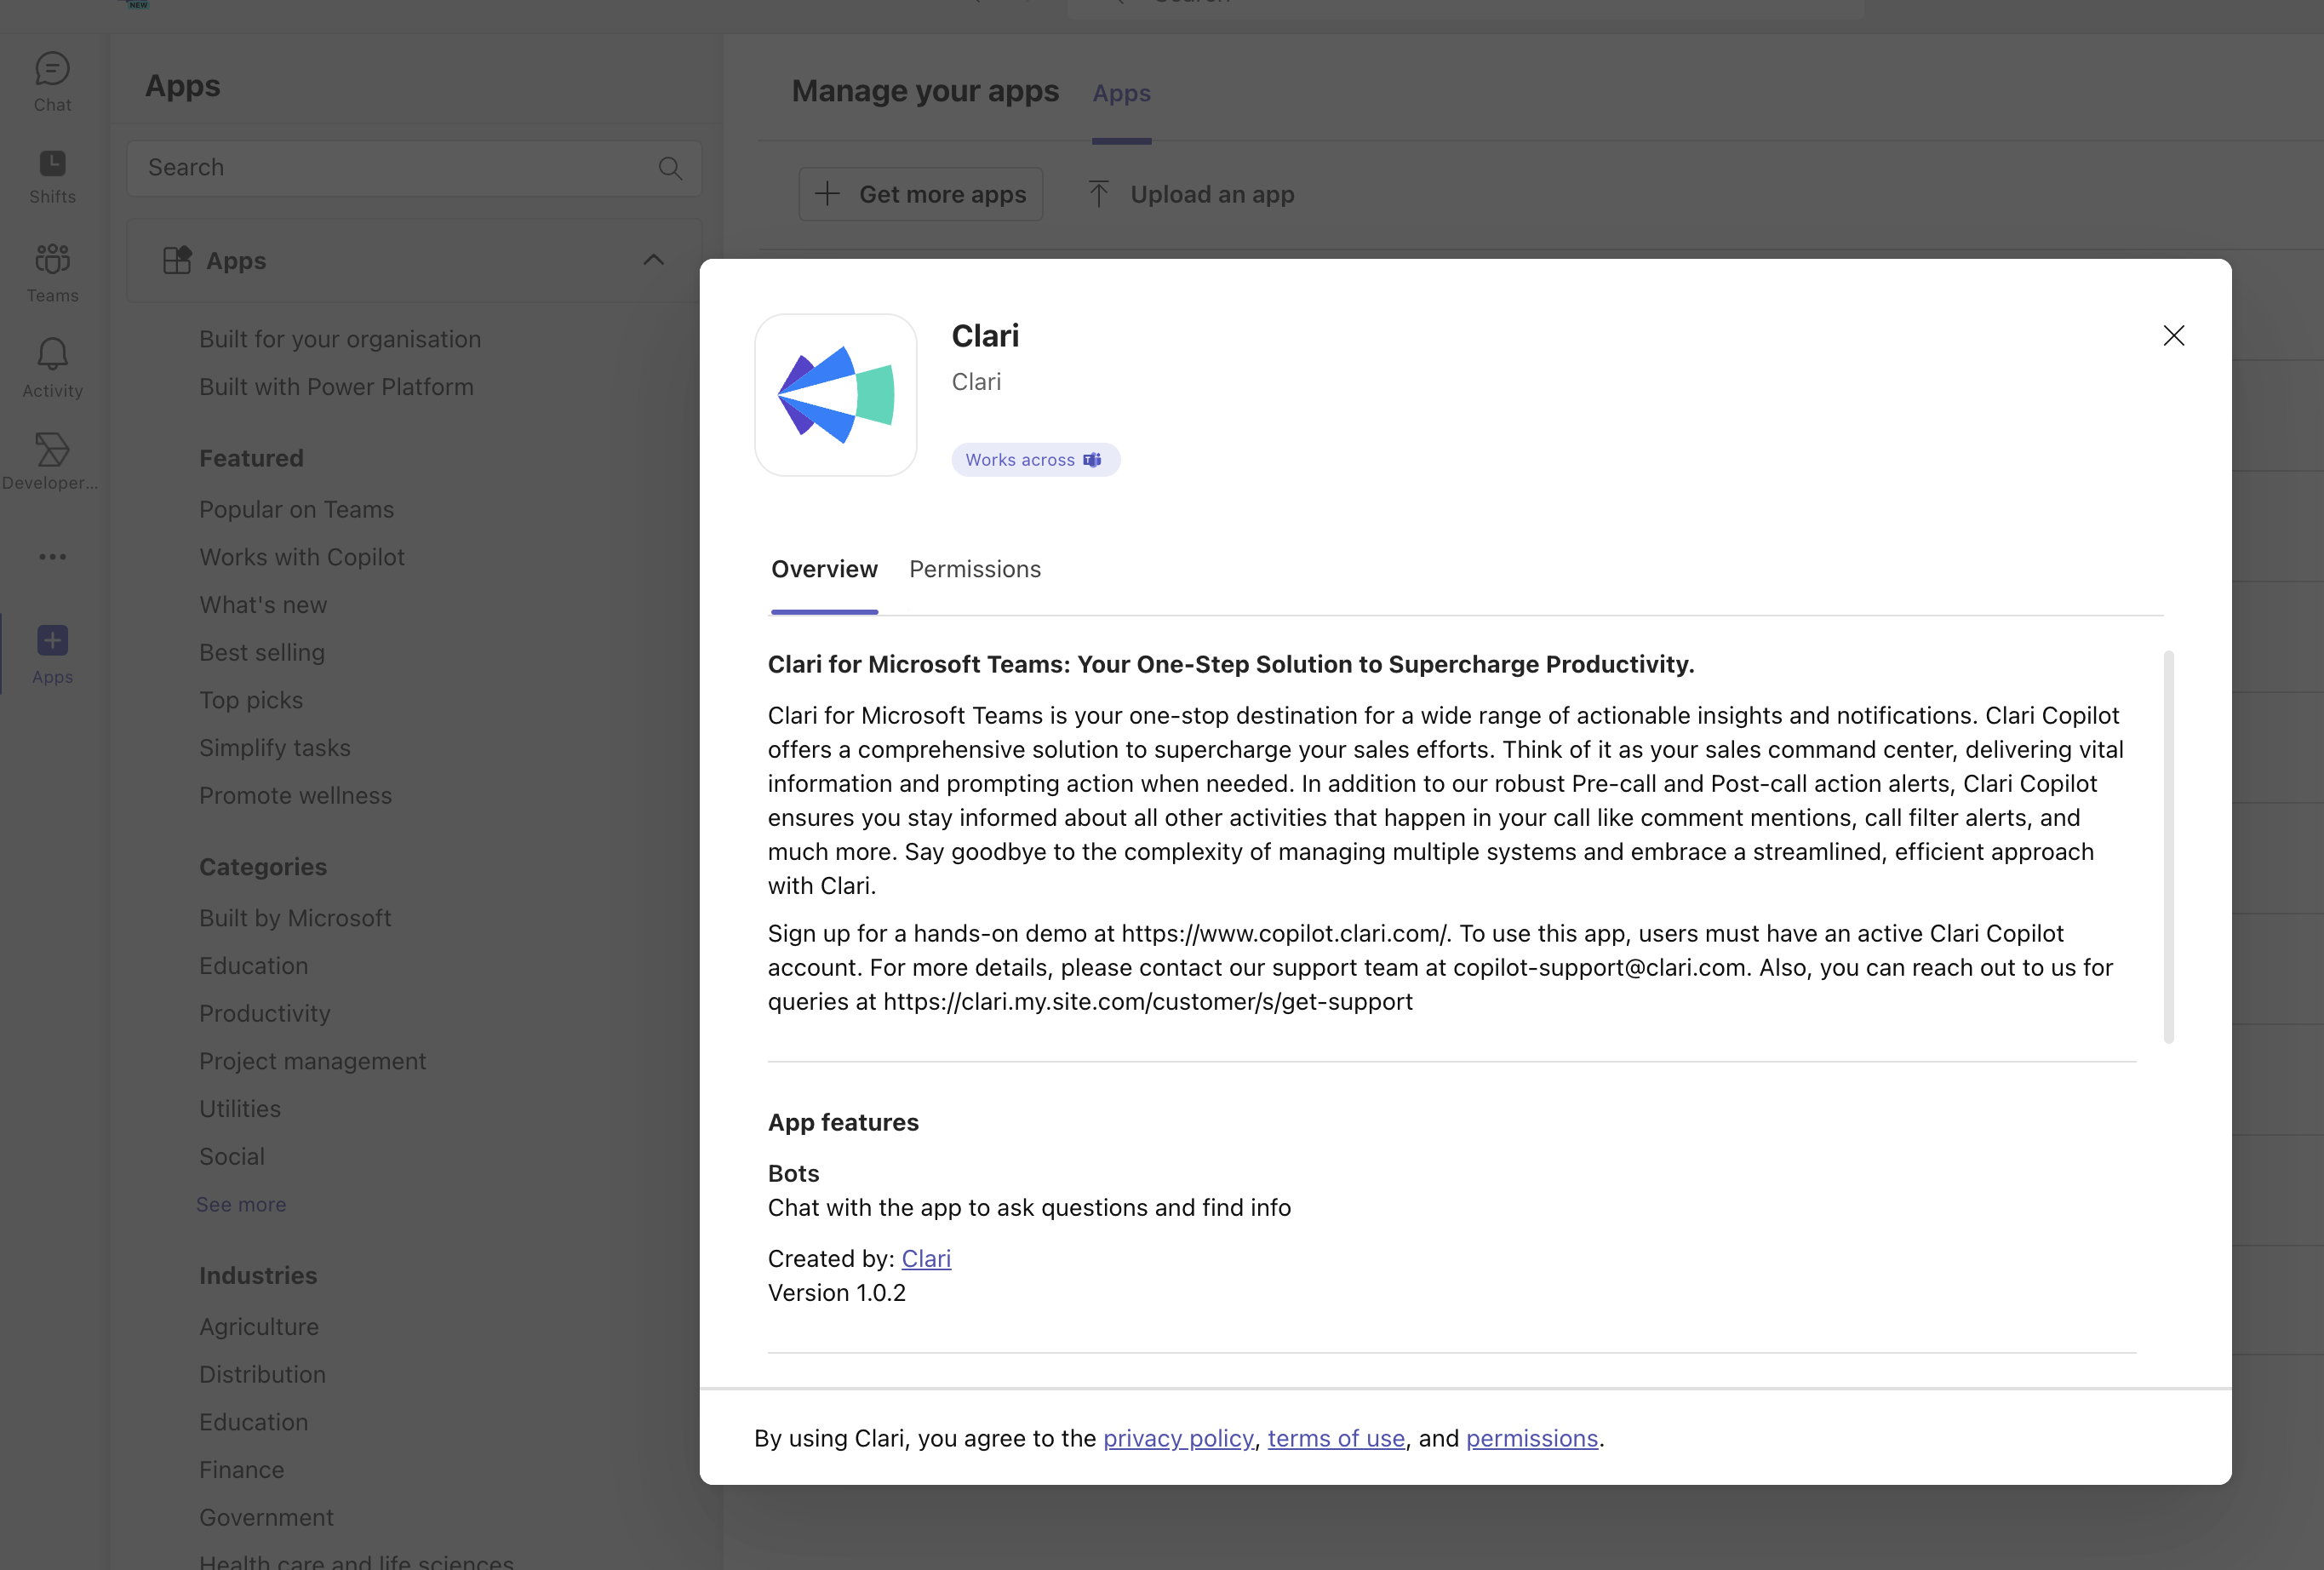Select the Shifts icon in the sidebar

[x=51, y=172]
